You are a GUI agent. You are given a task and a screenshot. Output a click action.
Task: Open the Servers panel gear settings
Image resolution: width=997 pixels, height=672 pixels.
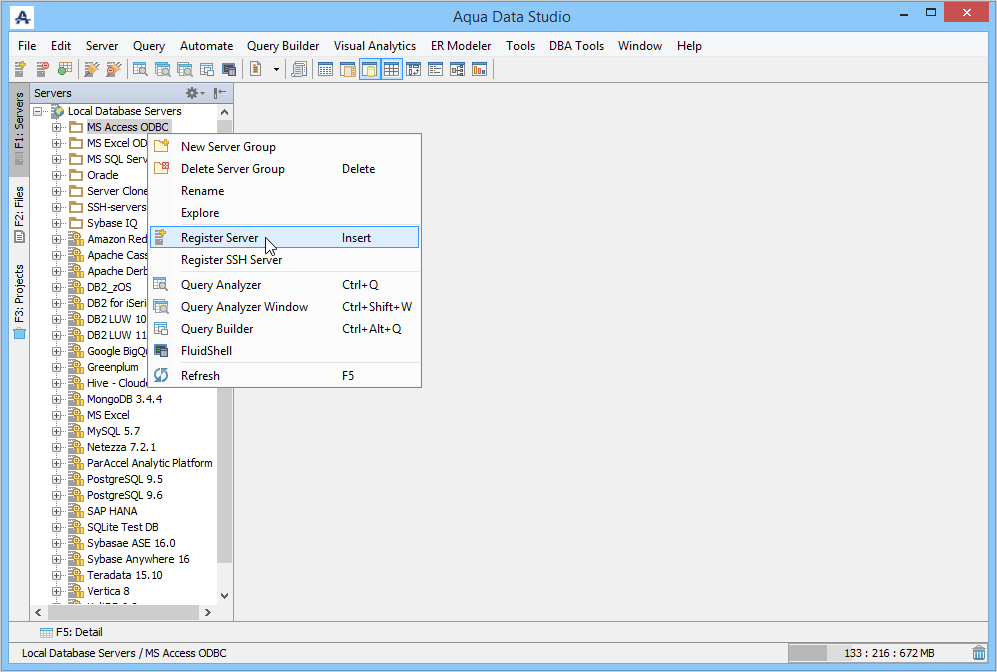[194, 93]
